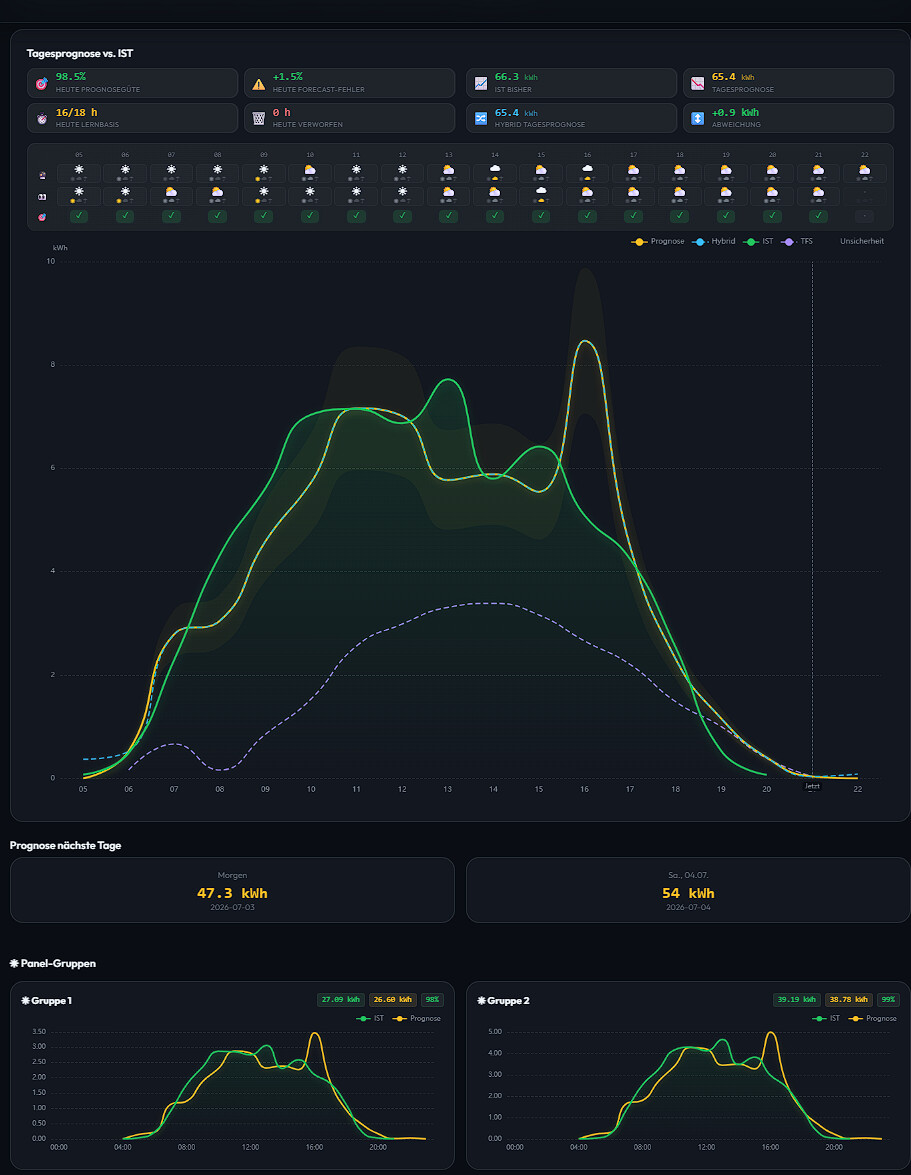The height and width of the screenshot is (1175, 911).
Task: Open the Morgen 47.3 kWh forecast card
Action: (x=232, y=890)
